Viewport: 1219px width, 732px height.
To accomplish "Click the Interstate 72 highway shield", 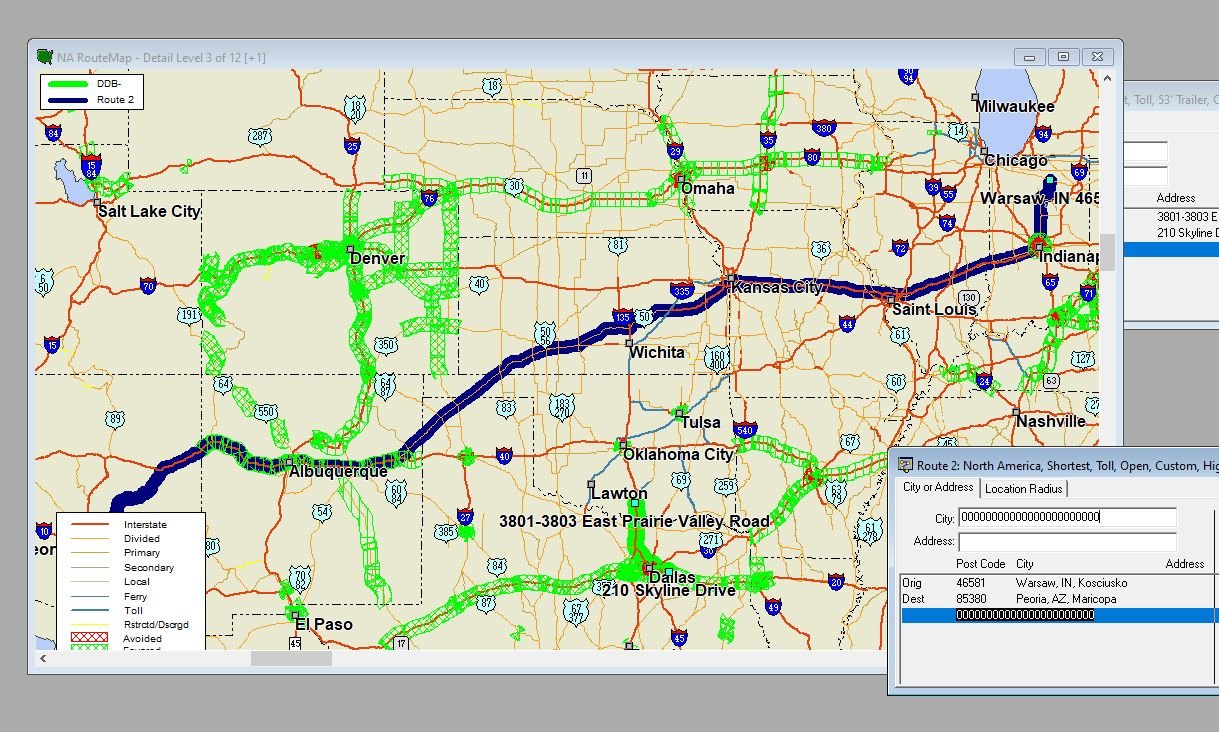I will click(900, 247).
